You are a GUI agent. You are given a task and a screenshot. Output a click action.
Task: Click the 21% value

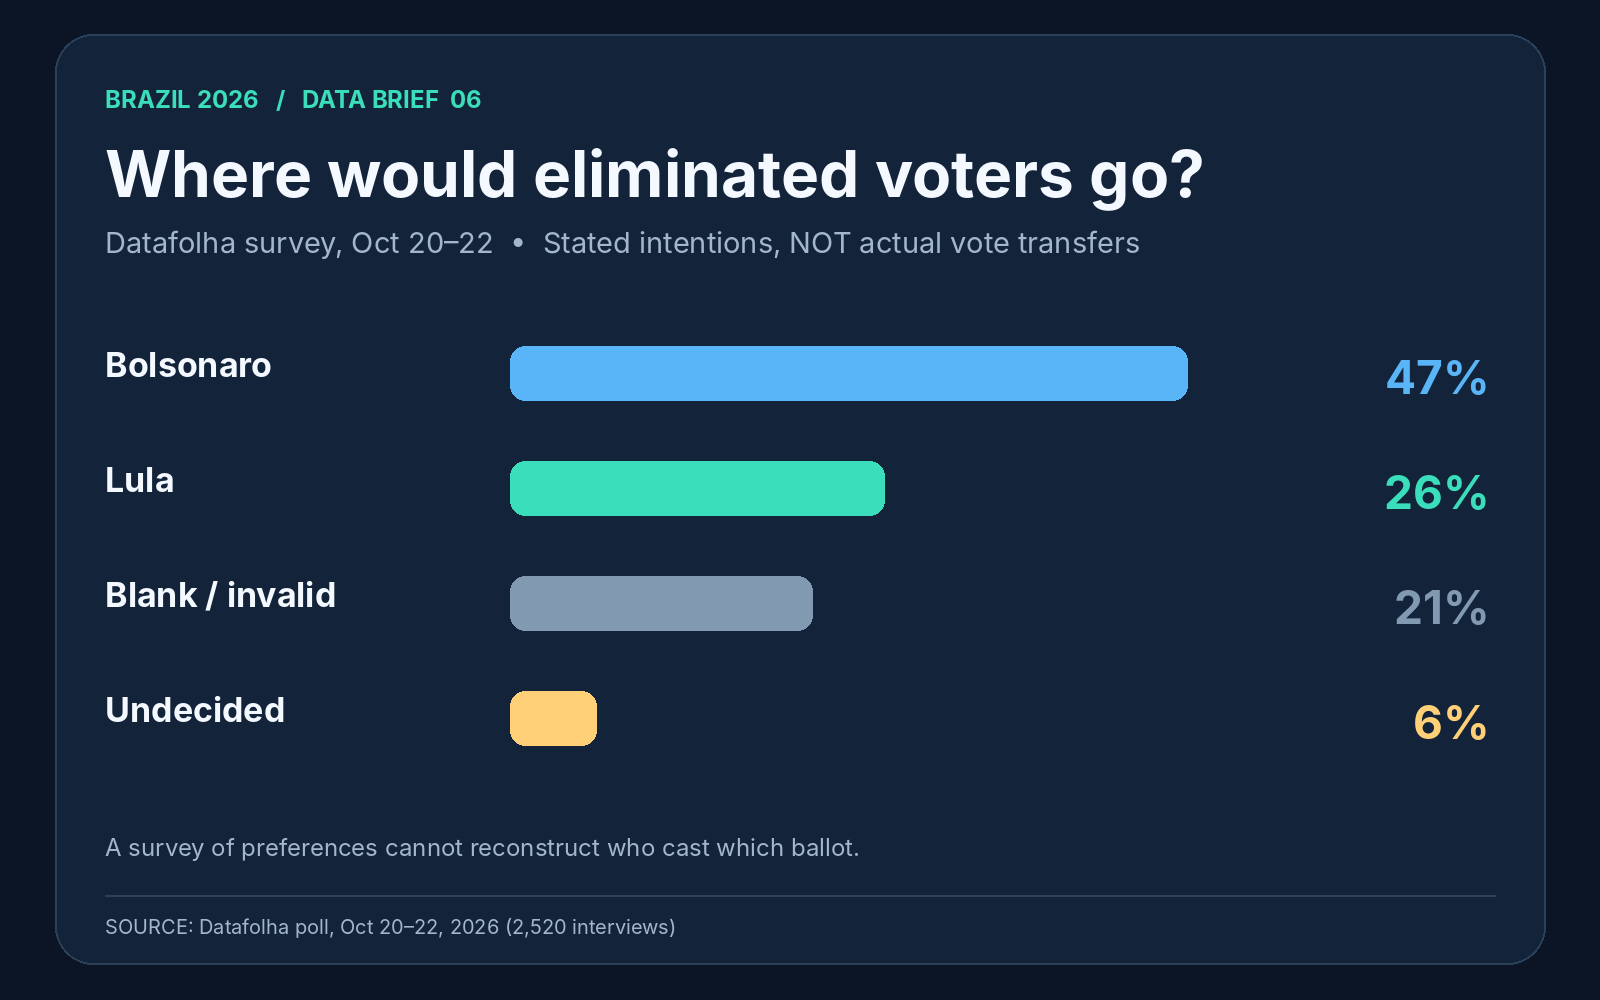pos(1440,608)
